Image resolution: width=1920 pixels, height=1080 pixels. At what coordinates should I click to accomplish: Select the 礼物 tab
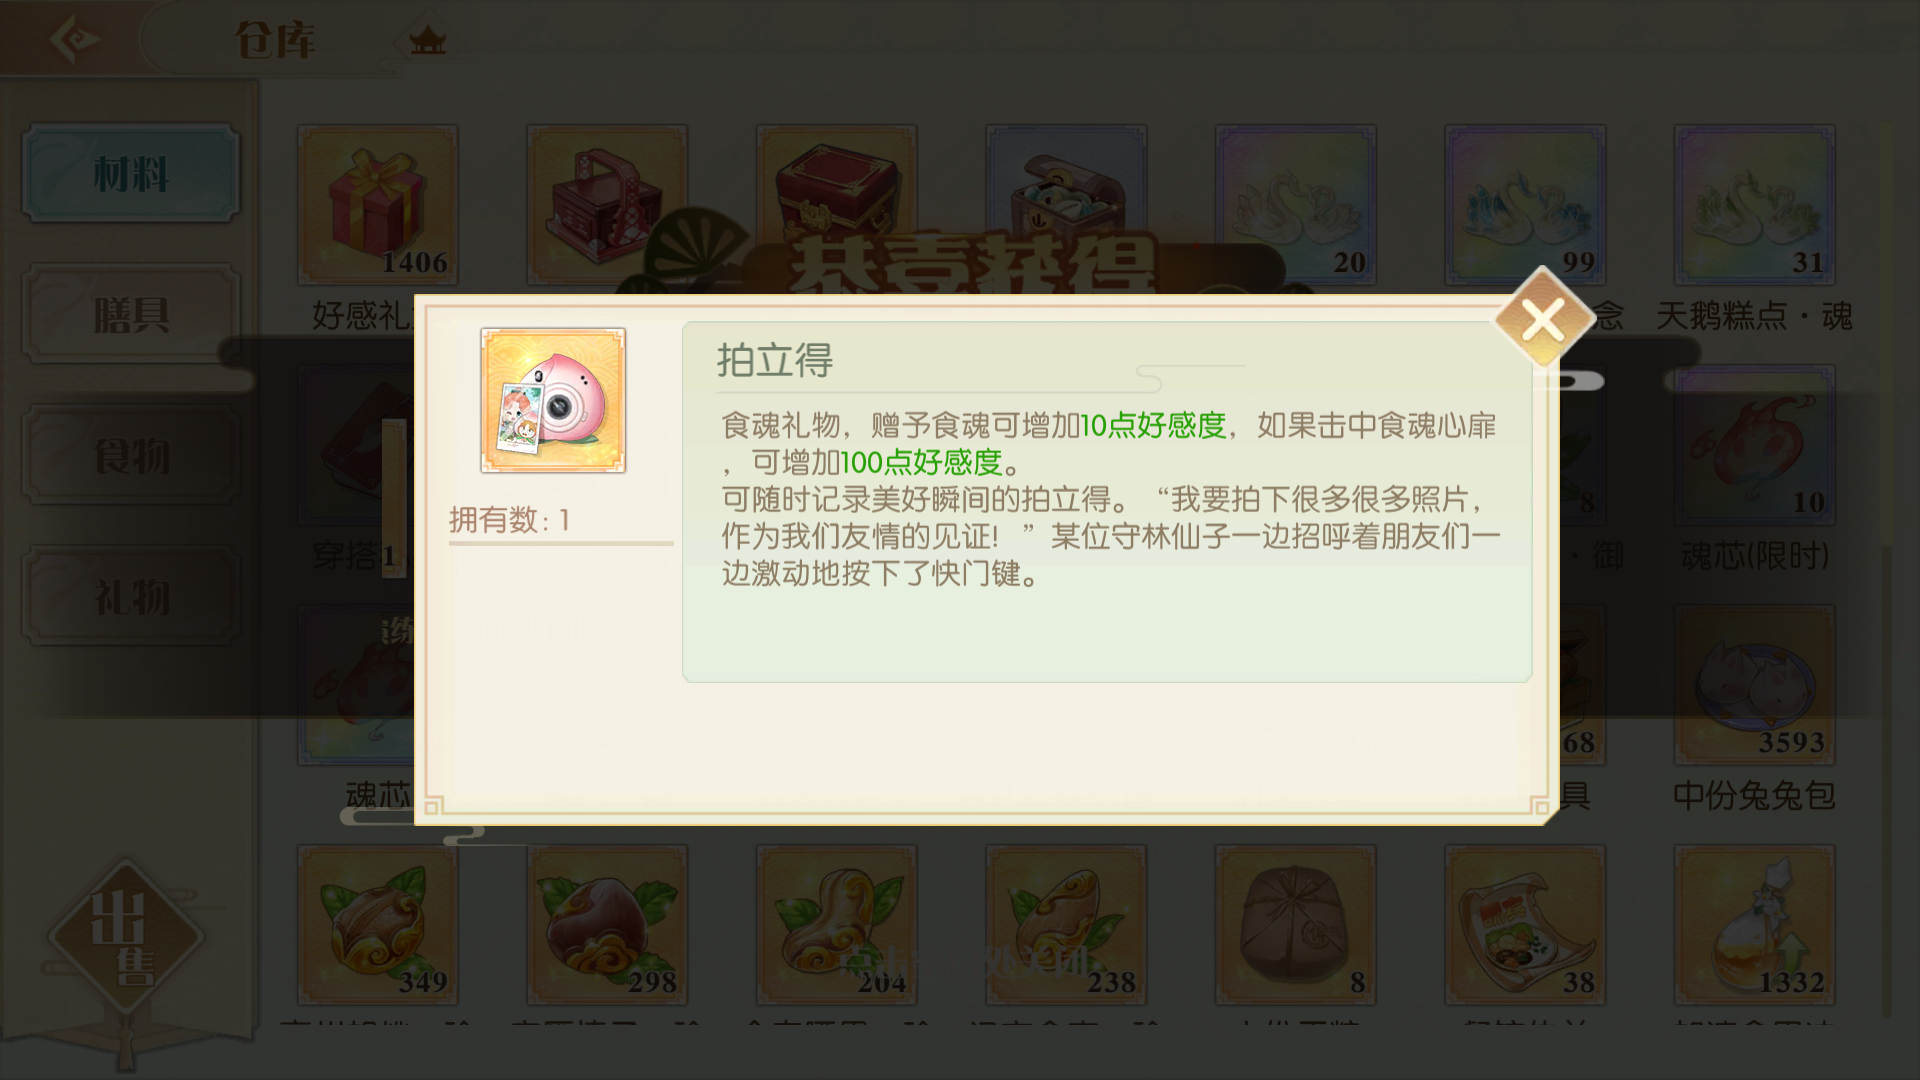click(x=131, y=597)
